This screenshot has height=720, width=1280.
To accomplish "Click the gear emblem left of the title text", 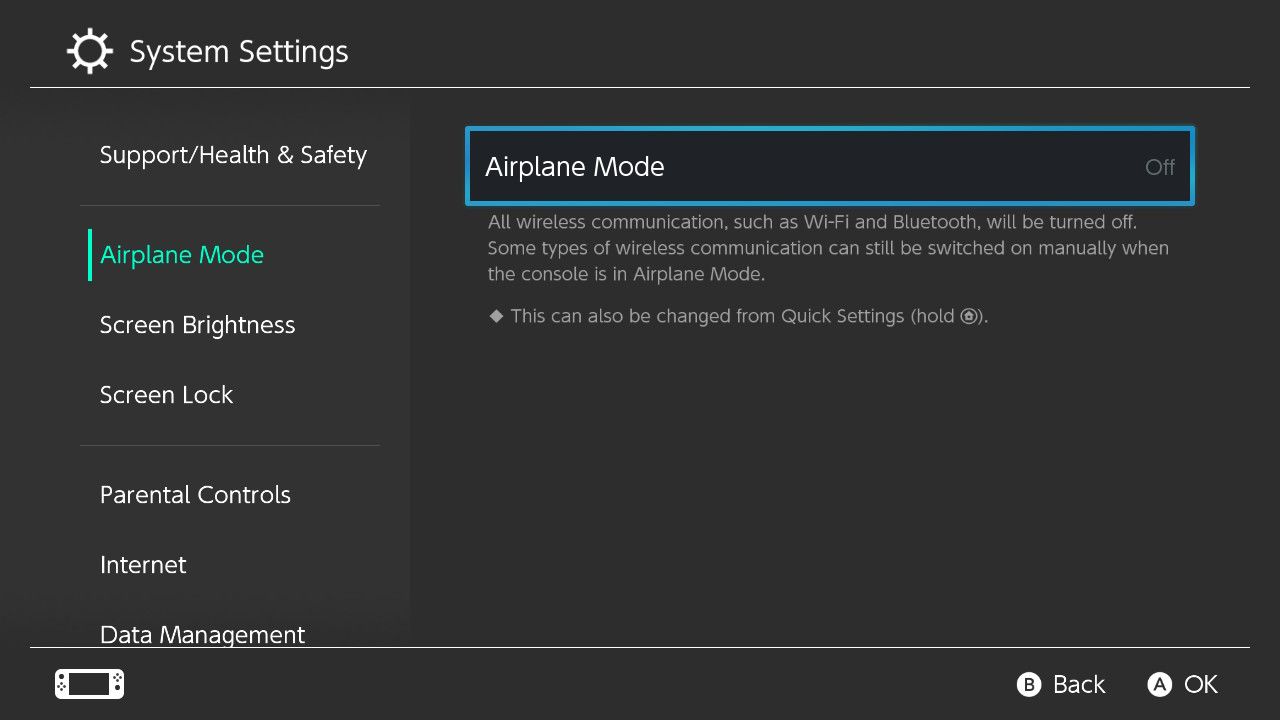I will click(89, 50).
